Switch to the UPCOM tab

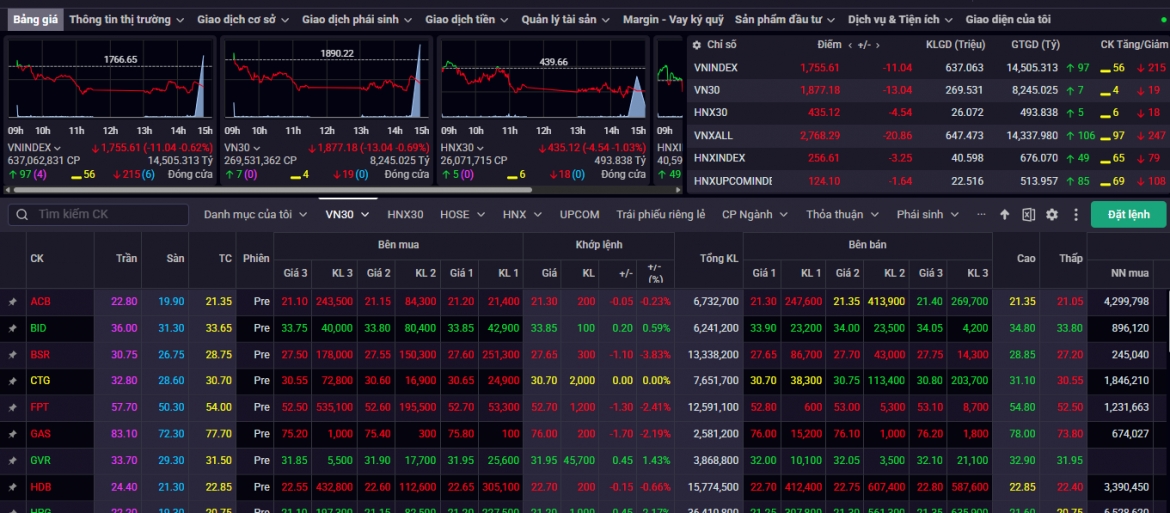(580, 215)
